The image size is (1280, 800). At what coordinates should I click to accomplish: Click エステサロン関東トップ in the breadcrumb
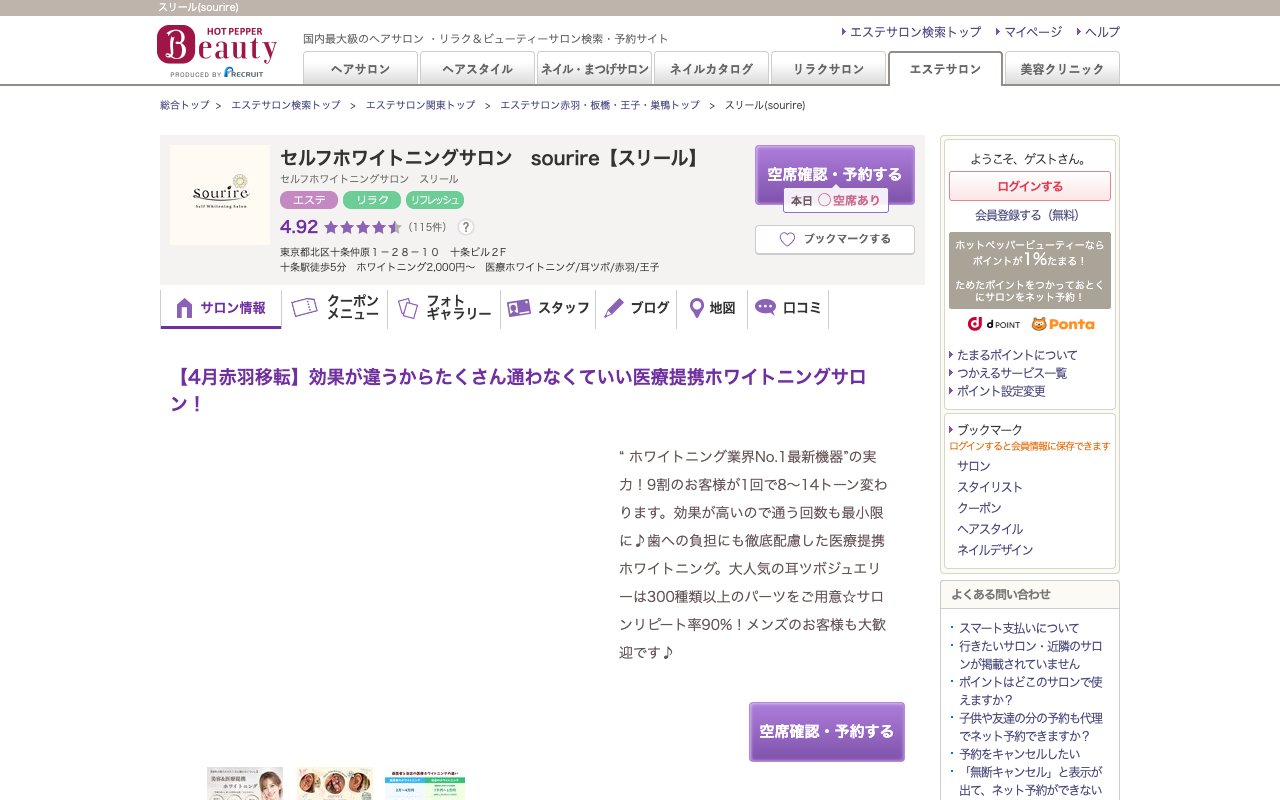(x=420, y=105)
